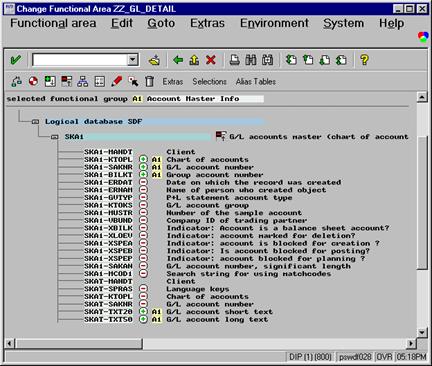432x366 pixels.
Task: Toggle the minus marker for SKAT-SPRAS
Action: 143,289
